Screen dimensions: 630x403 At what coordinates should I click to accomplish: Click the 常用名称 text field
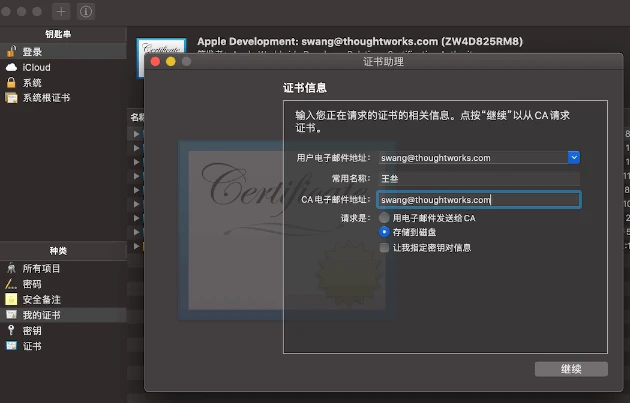478,178
